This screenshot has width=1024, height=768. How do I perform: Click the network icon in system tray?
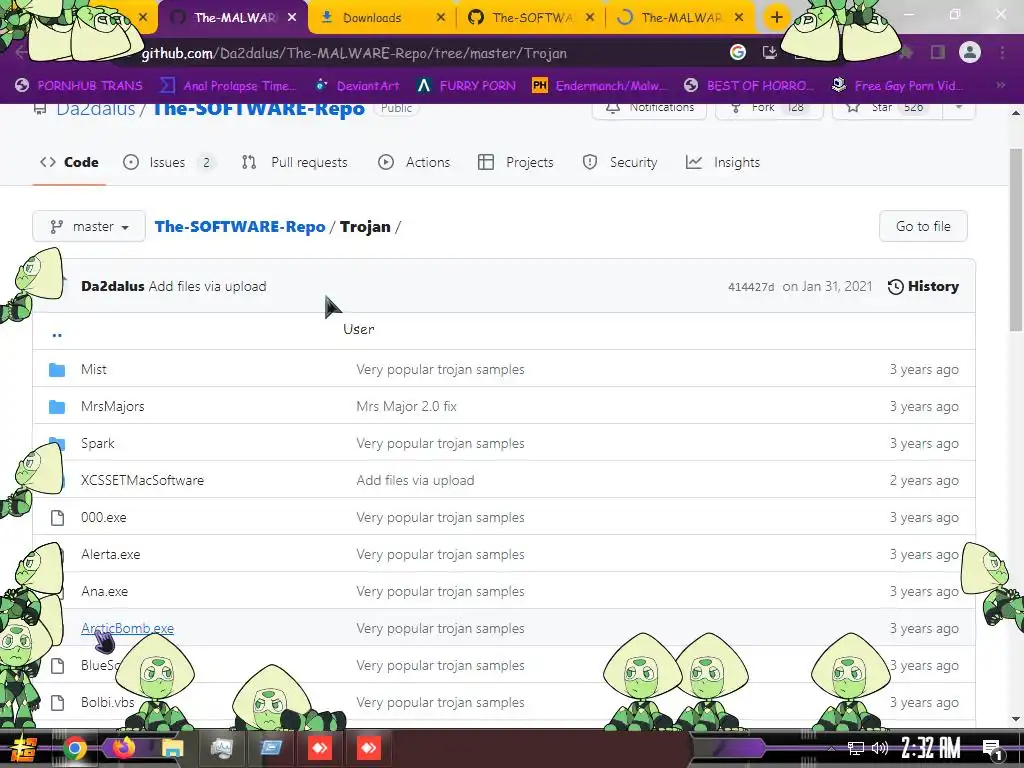pyautogui.click(x=856, y=748)
